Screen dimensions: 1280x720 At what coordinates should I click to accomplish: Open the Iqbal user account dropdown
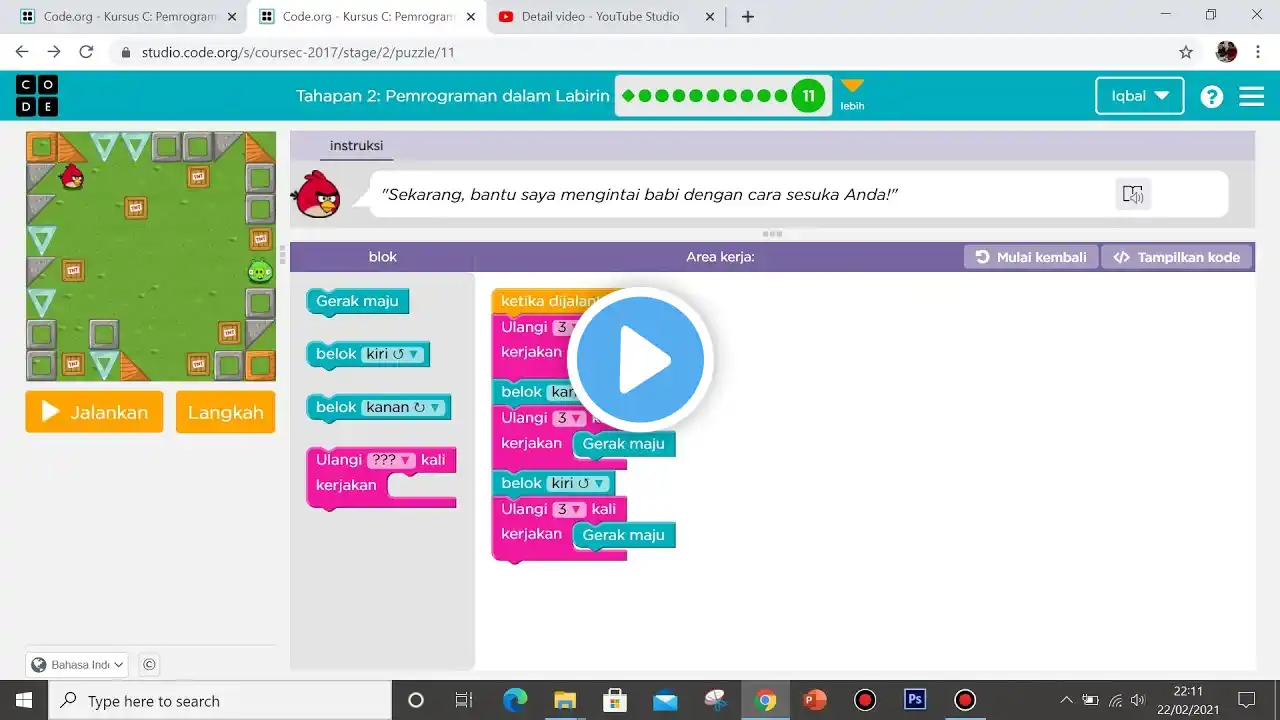pos(1140,96)
